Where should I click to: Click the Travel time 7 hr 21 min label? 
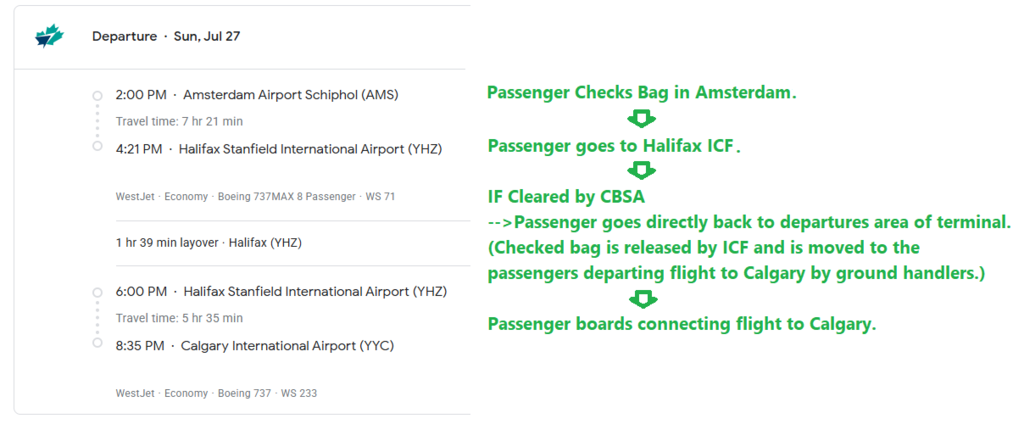(179, 121)
